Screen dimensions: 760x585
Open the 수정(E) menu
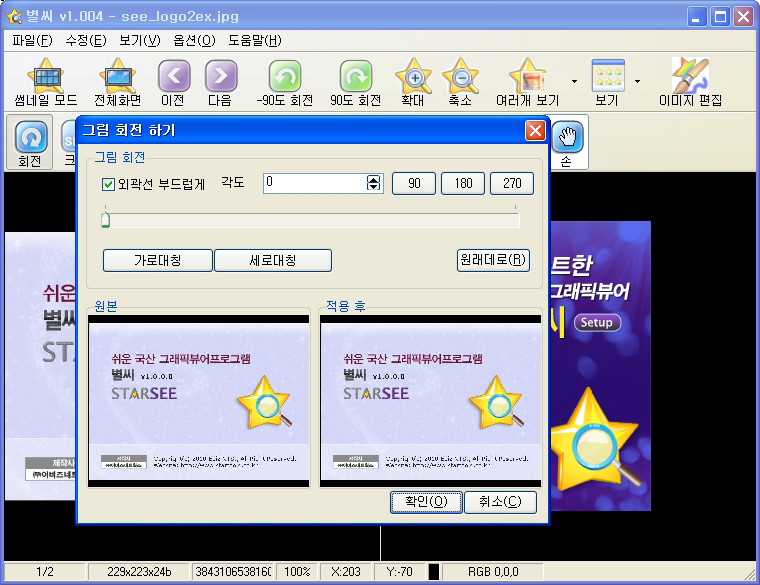click(x=86, y=41)
